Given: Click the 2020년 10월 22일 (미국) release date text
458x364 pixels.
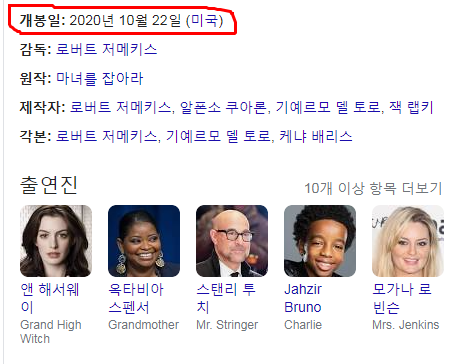Looking at the screenshot, I should 146,21.
